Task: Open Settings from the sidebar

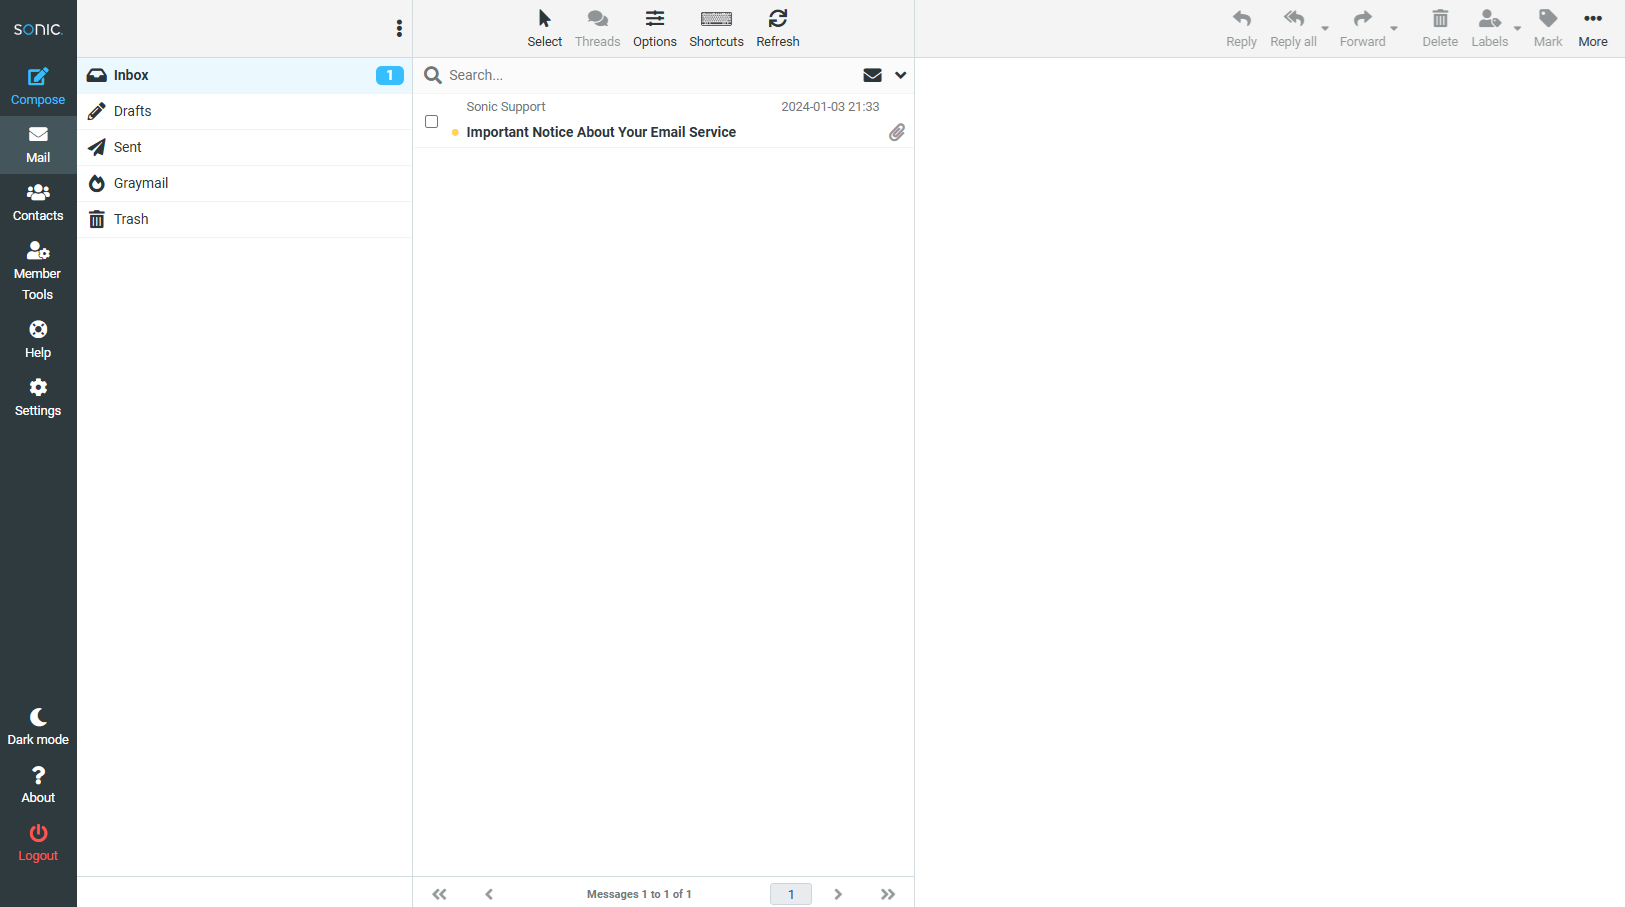Action: [x=38, y=398]
